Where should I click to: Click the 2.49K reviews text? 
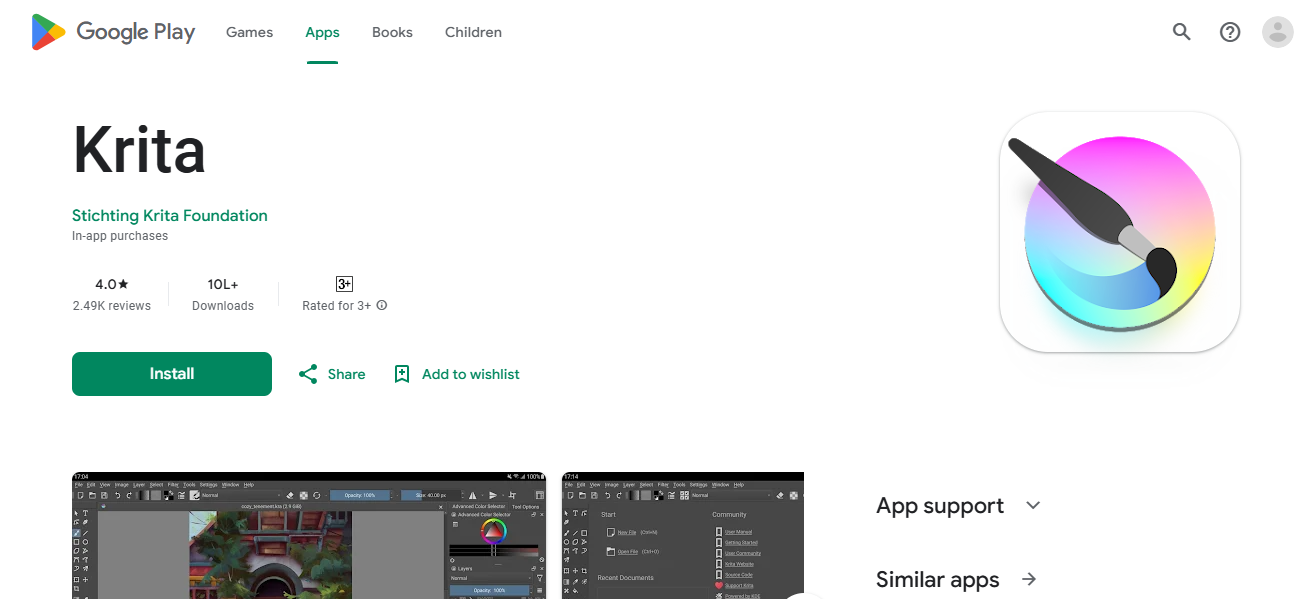pos(112,306)
